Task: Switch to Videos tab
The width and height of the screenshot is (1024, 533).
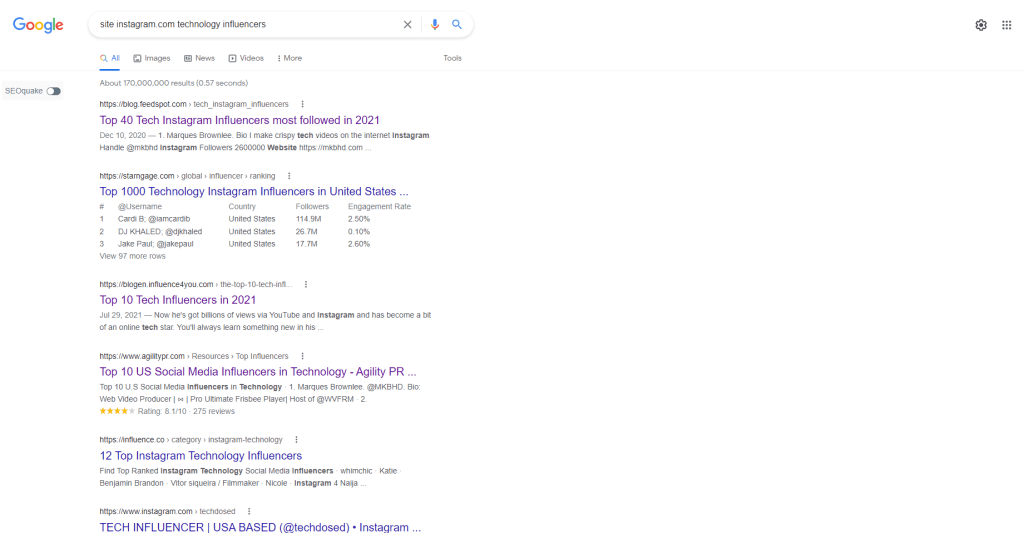Action: (246, 58)
